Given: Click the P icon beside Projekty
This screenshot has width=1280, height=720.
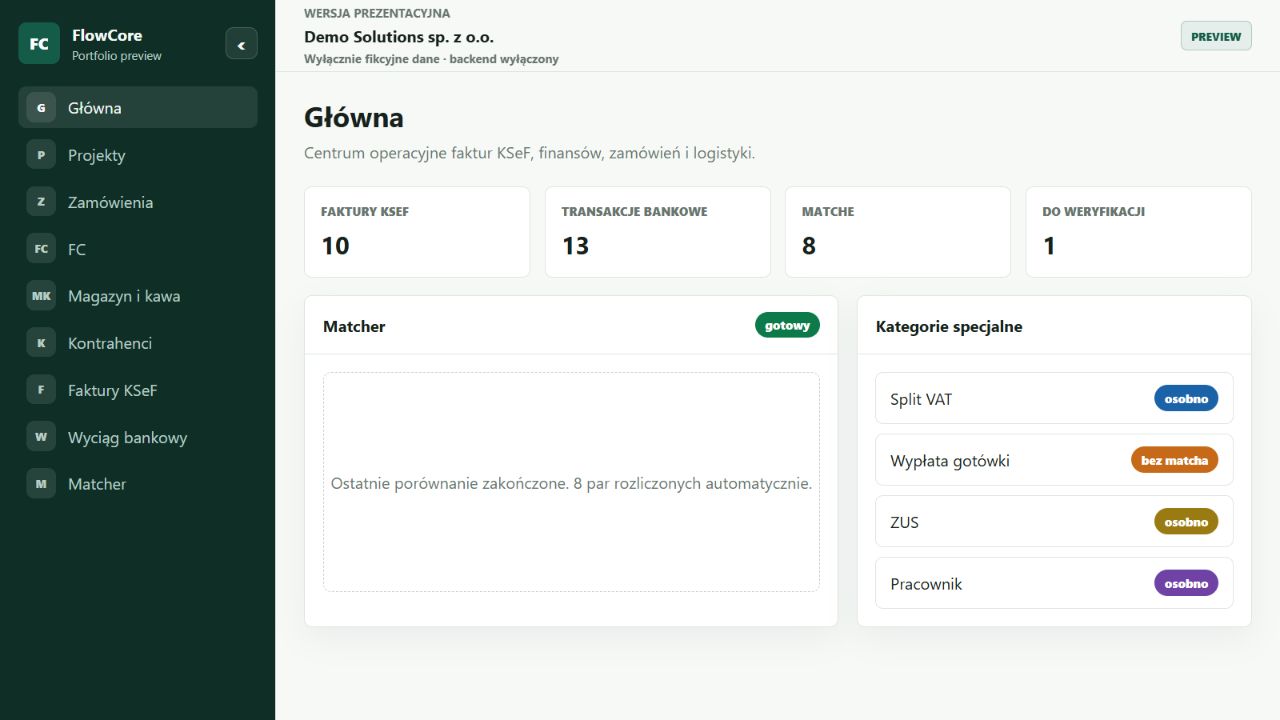Looking at the screenshot, I should click(x=41, y=155).
